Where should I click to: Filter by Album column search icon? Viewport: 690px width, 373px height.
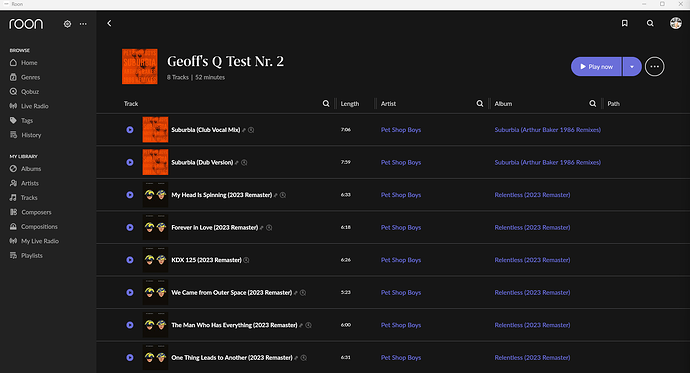(593, 103)
